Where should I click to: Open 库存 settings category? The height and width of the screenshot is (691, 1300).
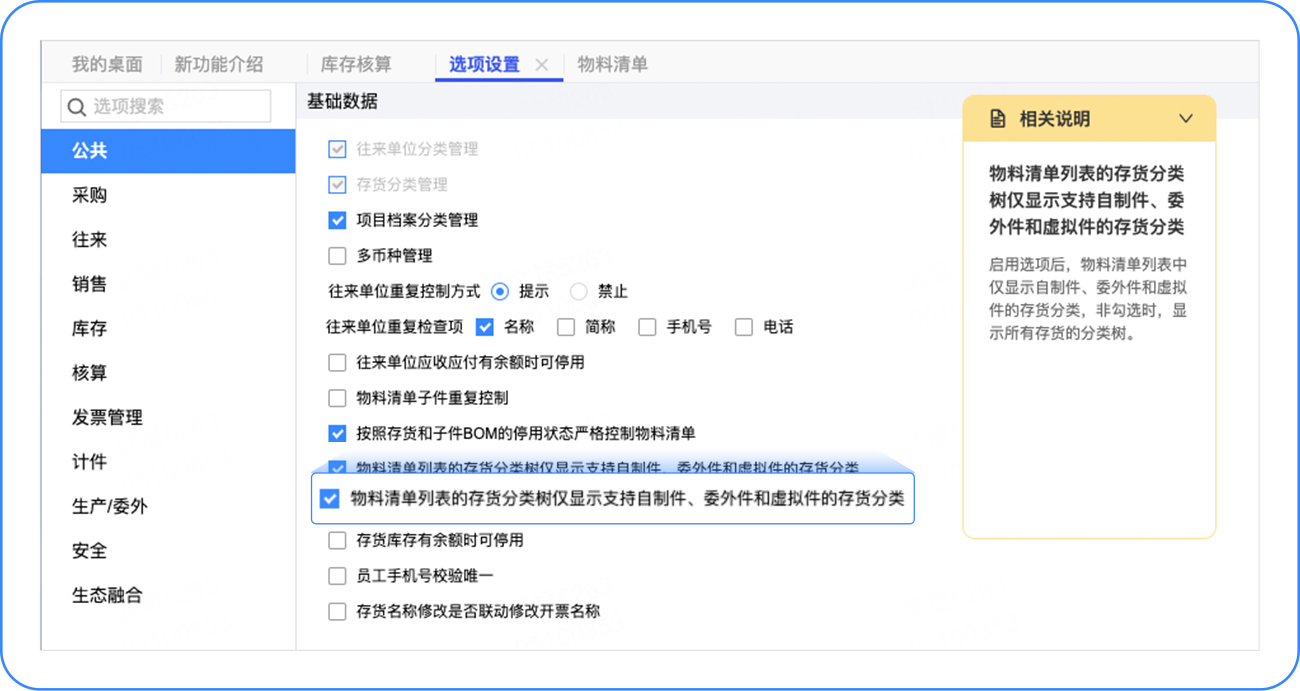point(168,328)
